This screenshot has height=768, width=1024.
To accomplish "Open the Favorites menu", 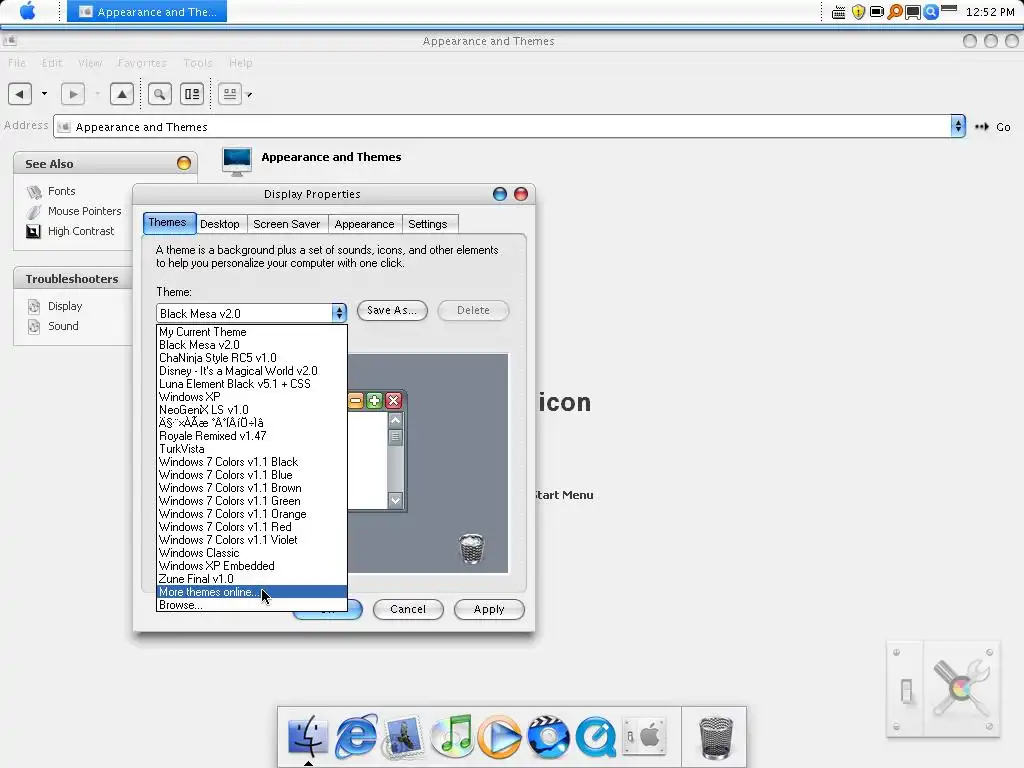I will coord(142,63).
